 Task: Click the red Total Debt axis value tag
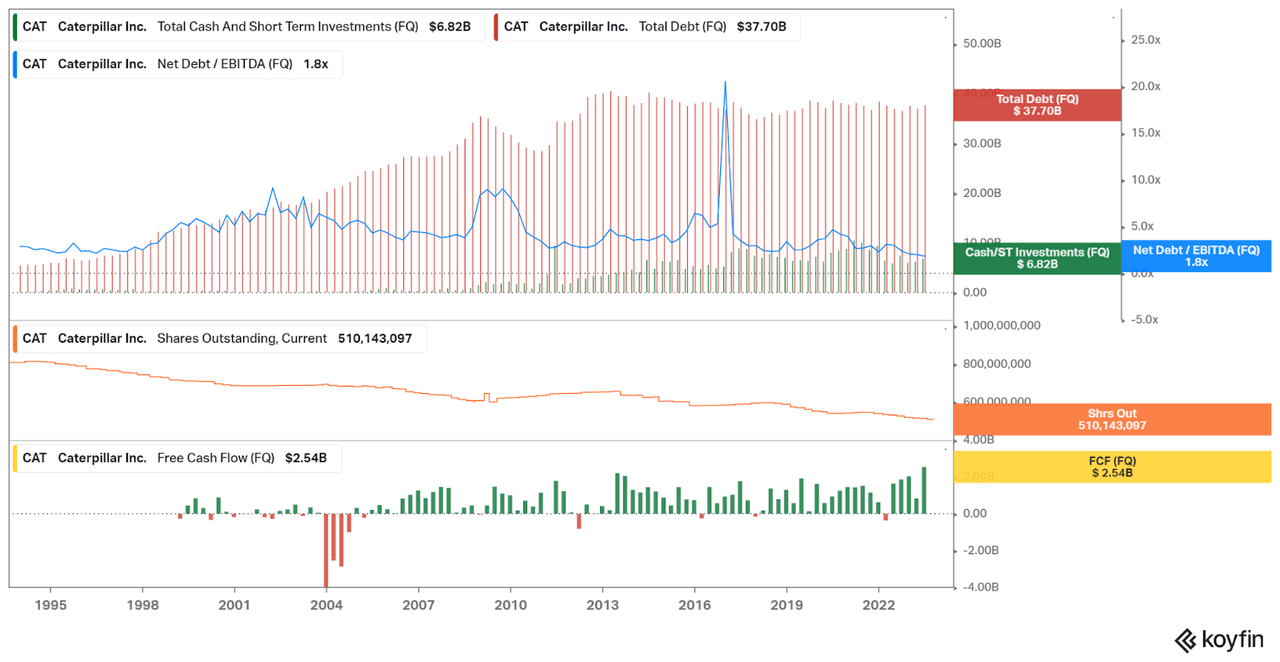point(1036,104)
